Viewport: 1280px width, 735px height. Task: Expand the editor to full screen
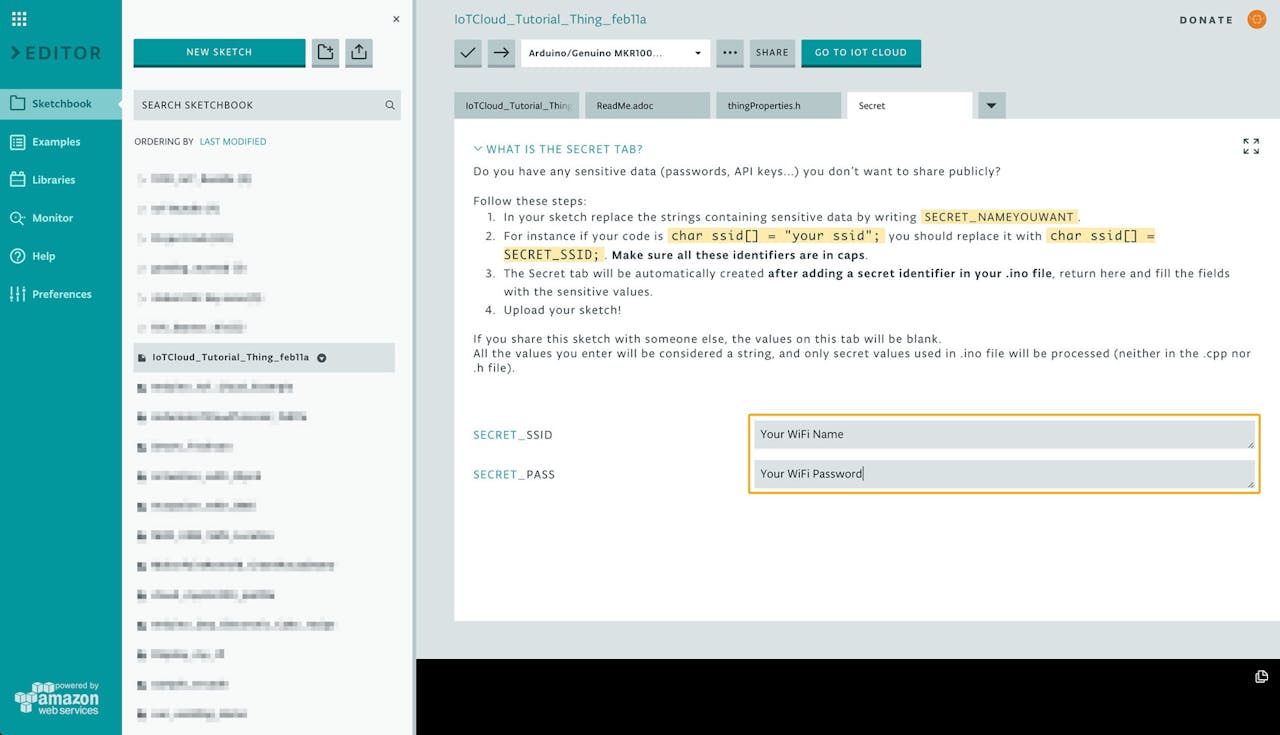pos(1251,146)
